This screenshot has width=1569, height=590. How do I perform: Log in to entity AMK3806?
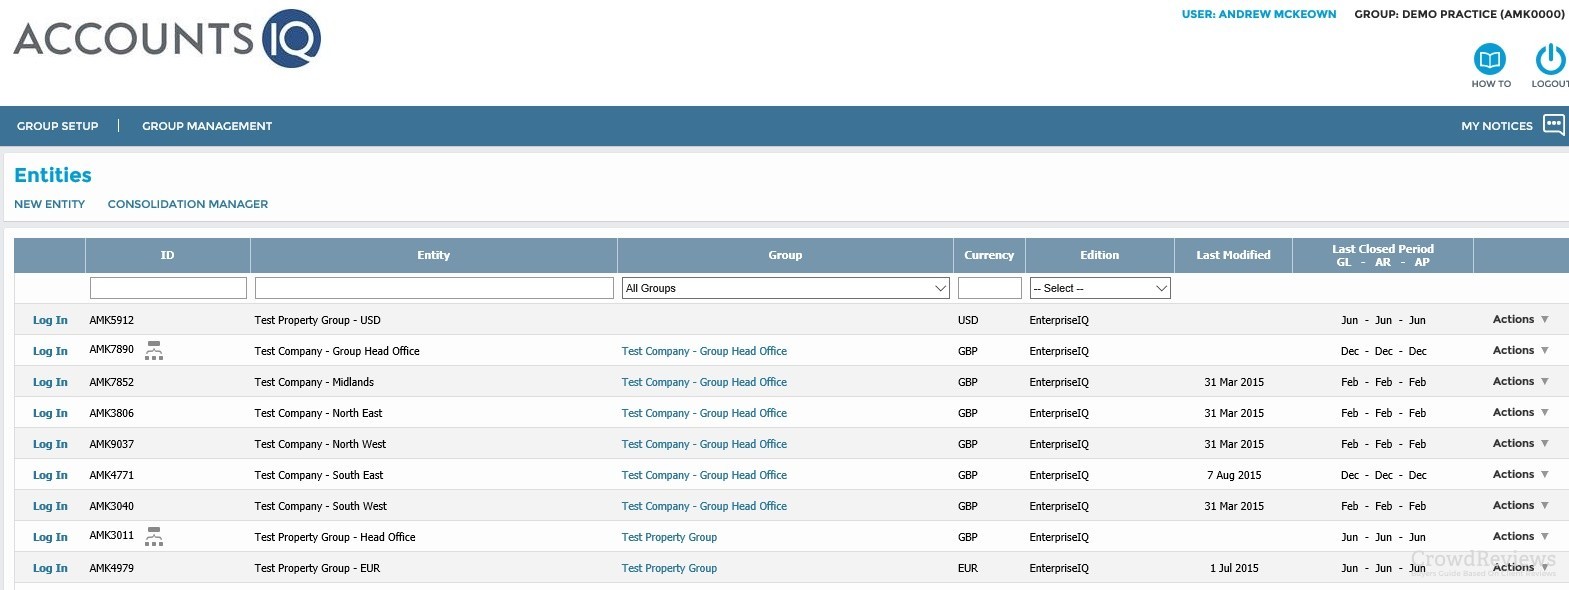pos(50,413)
